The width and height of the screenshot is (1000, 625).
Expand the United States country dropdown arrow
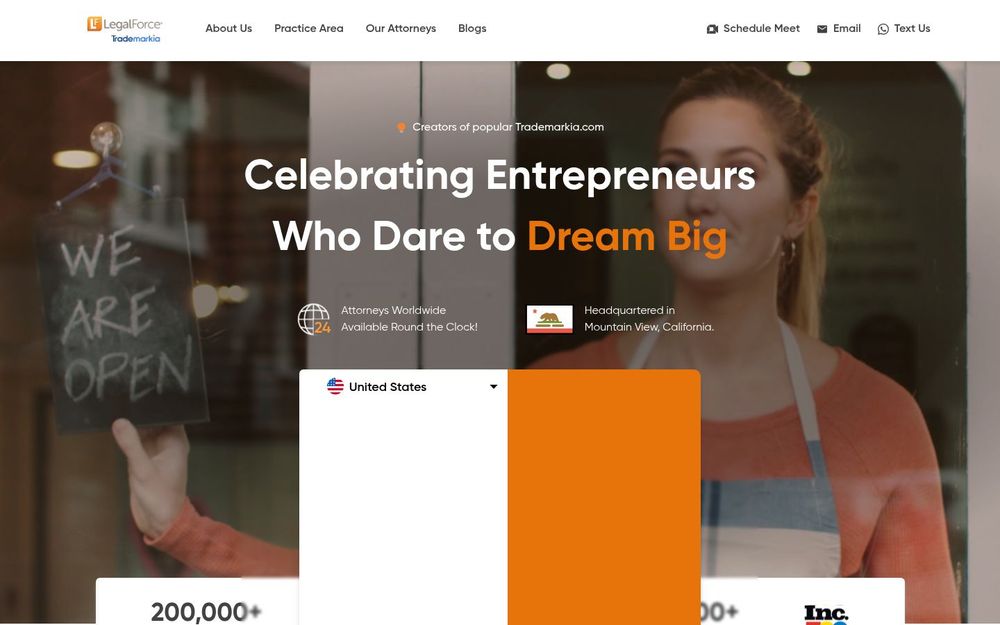493,386
